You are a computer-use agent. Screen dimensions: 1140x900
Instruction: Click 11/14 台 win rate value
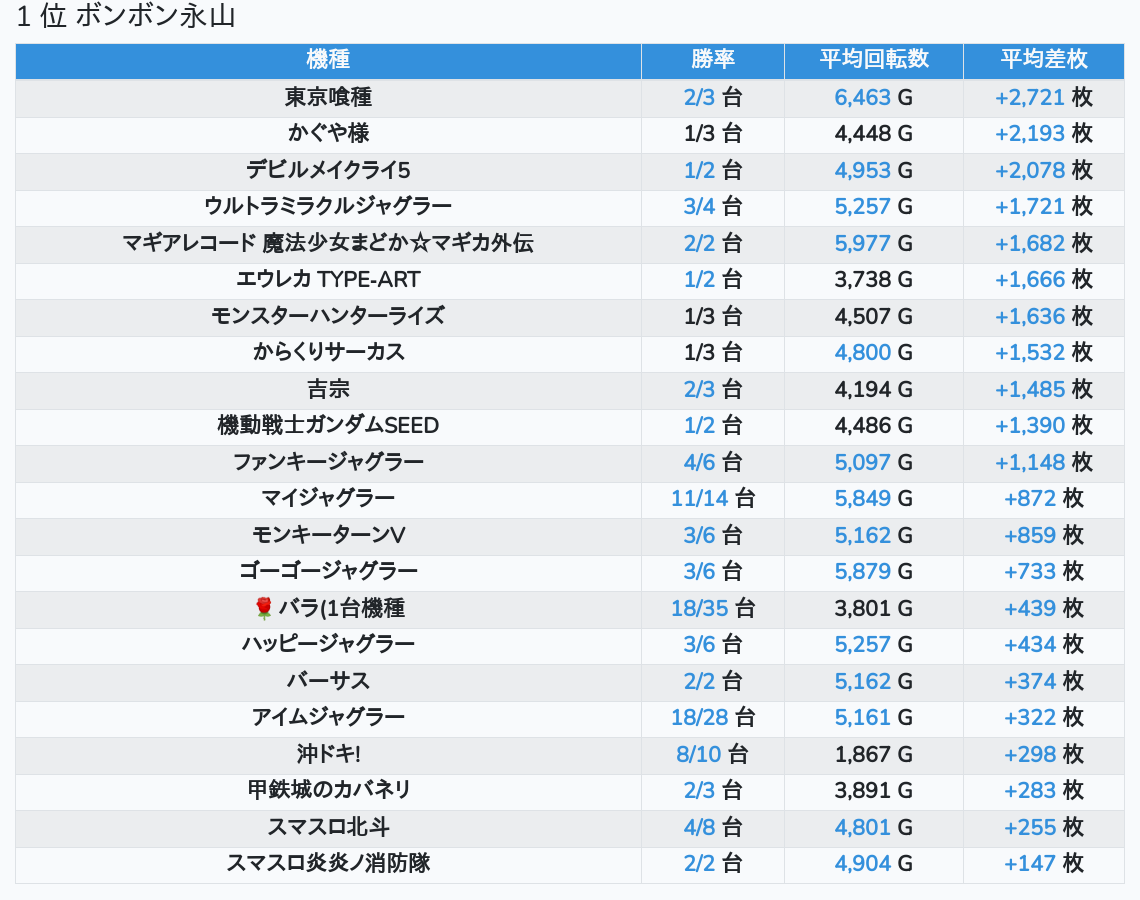pos(712,499)
